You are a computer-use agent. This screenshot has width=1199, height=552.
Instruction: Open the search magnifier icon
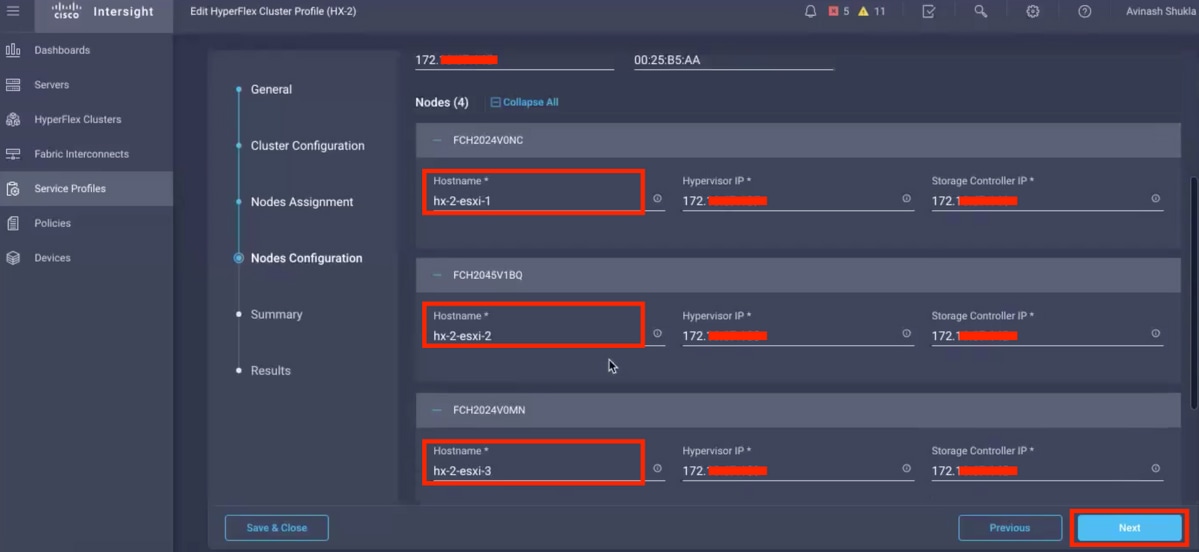tap(980, 11)
